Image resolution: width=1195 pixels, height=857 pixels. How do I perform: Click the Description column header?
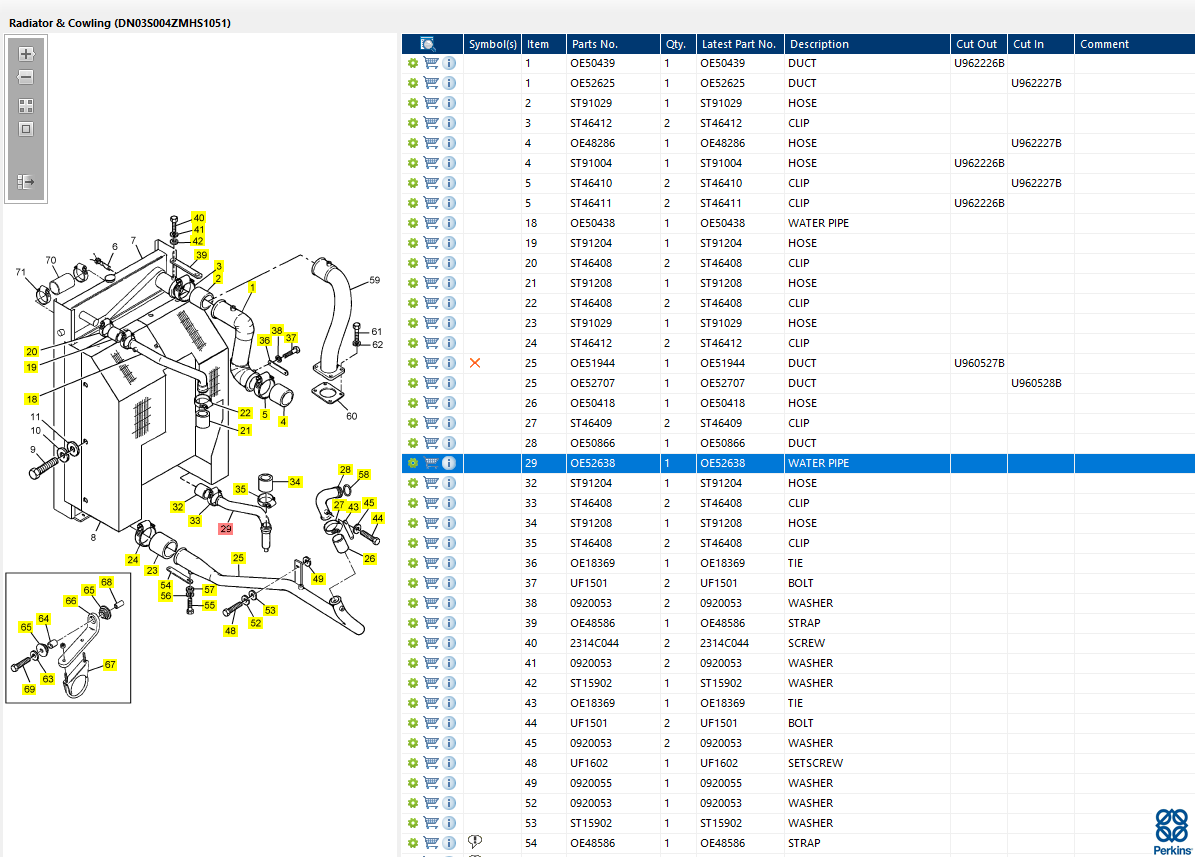[x=867, y=44]
